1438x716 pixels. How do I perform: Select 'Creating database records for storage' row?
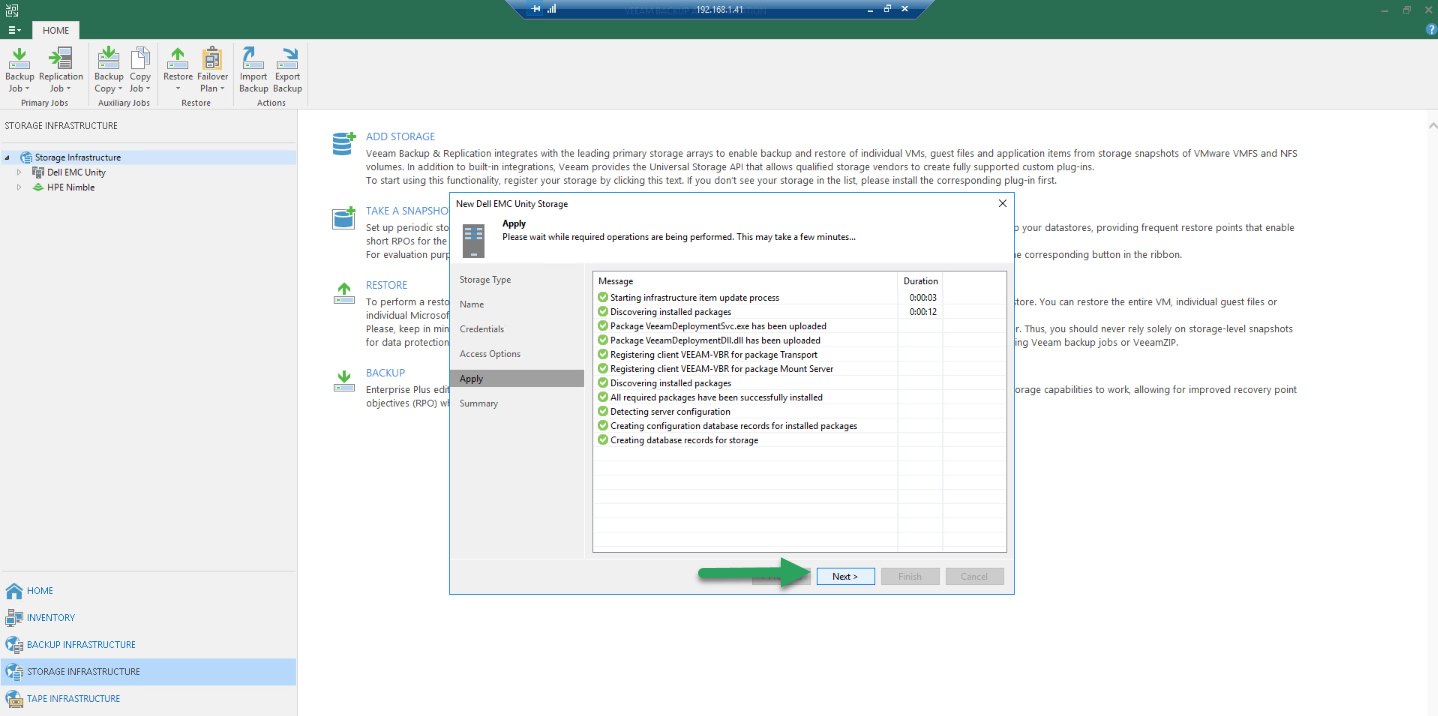click(799, 440)
